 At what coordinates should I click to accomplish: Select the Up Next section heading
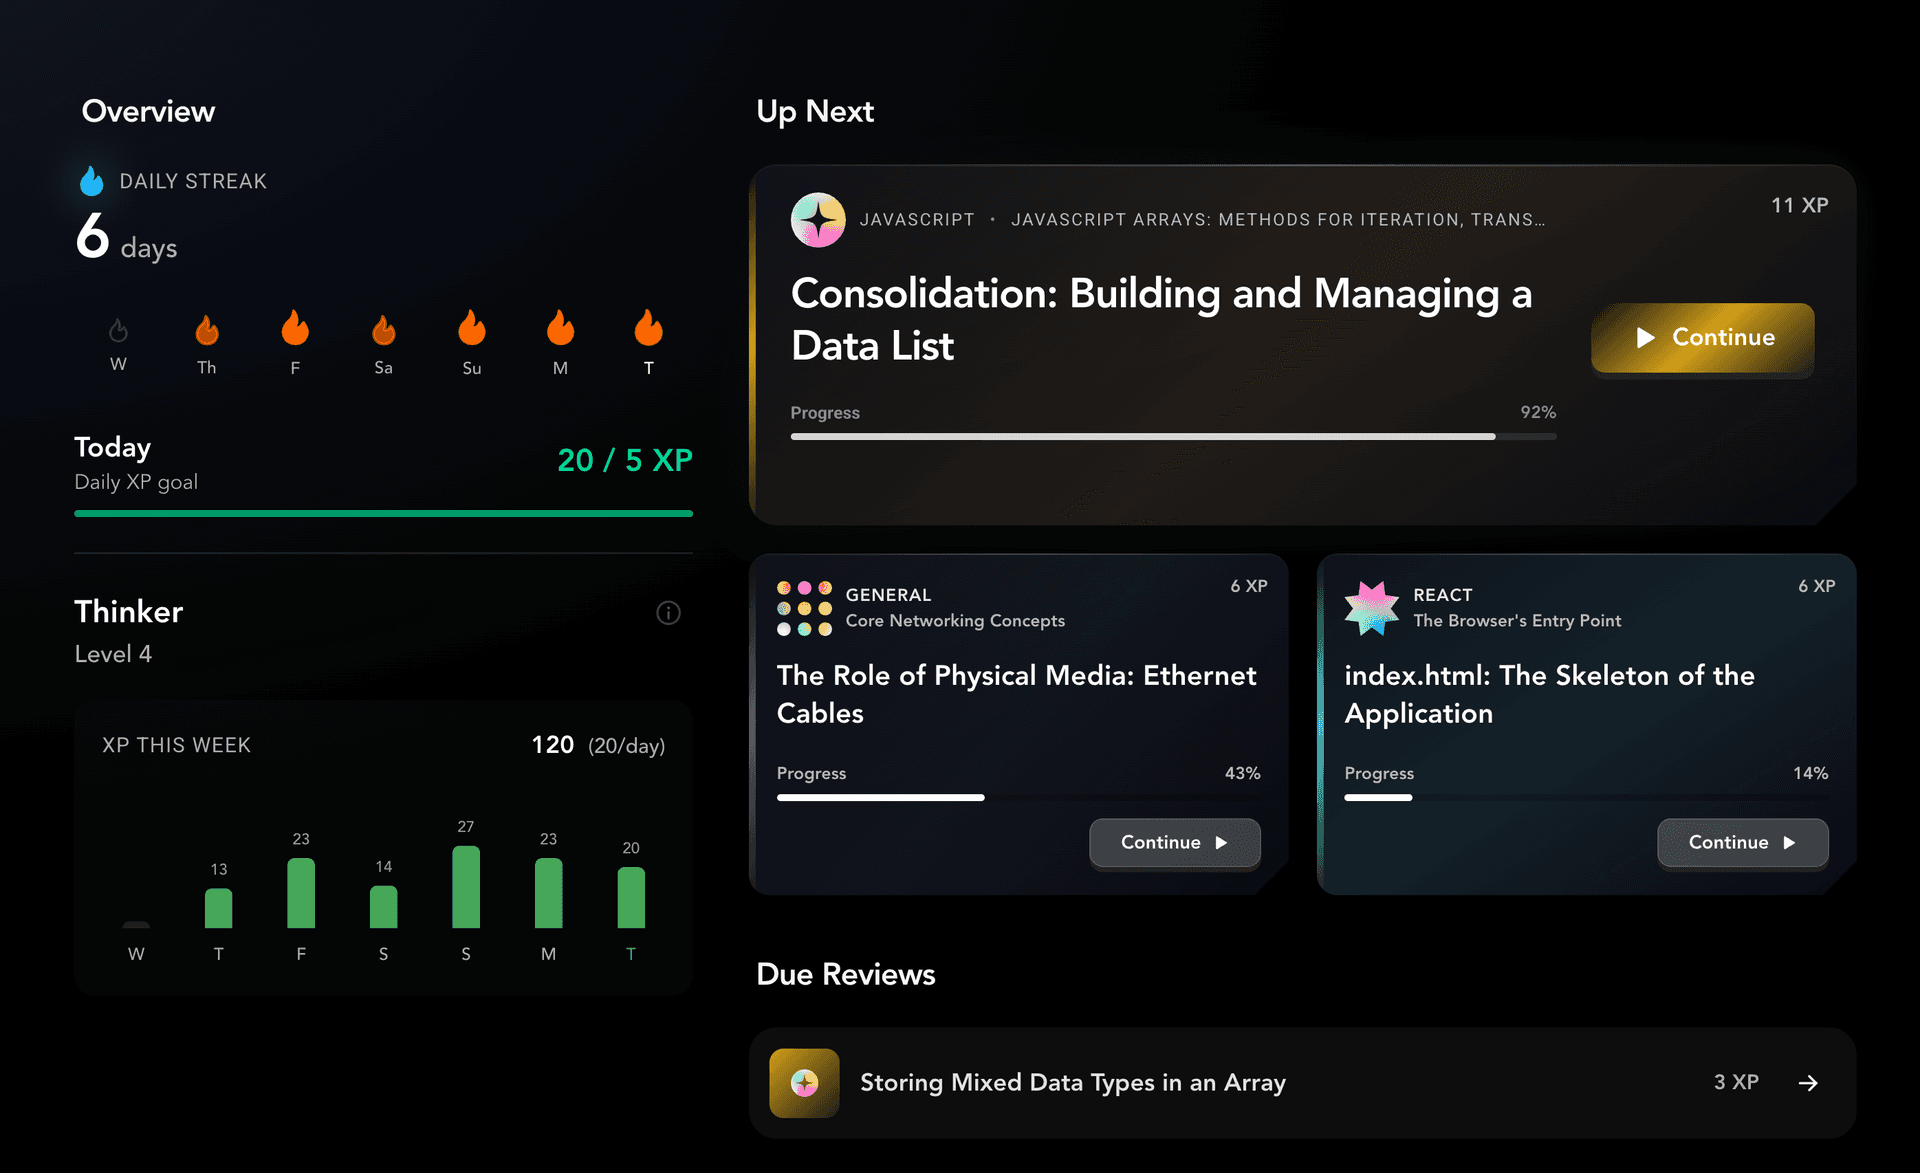click(x=815, y=111)
